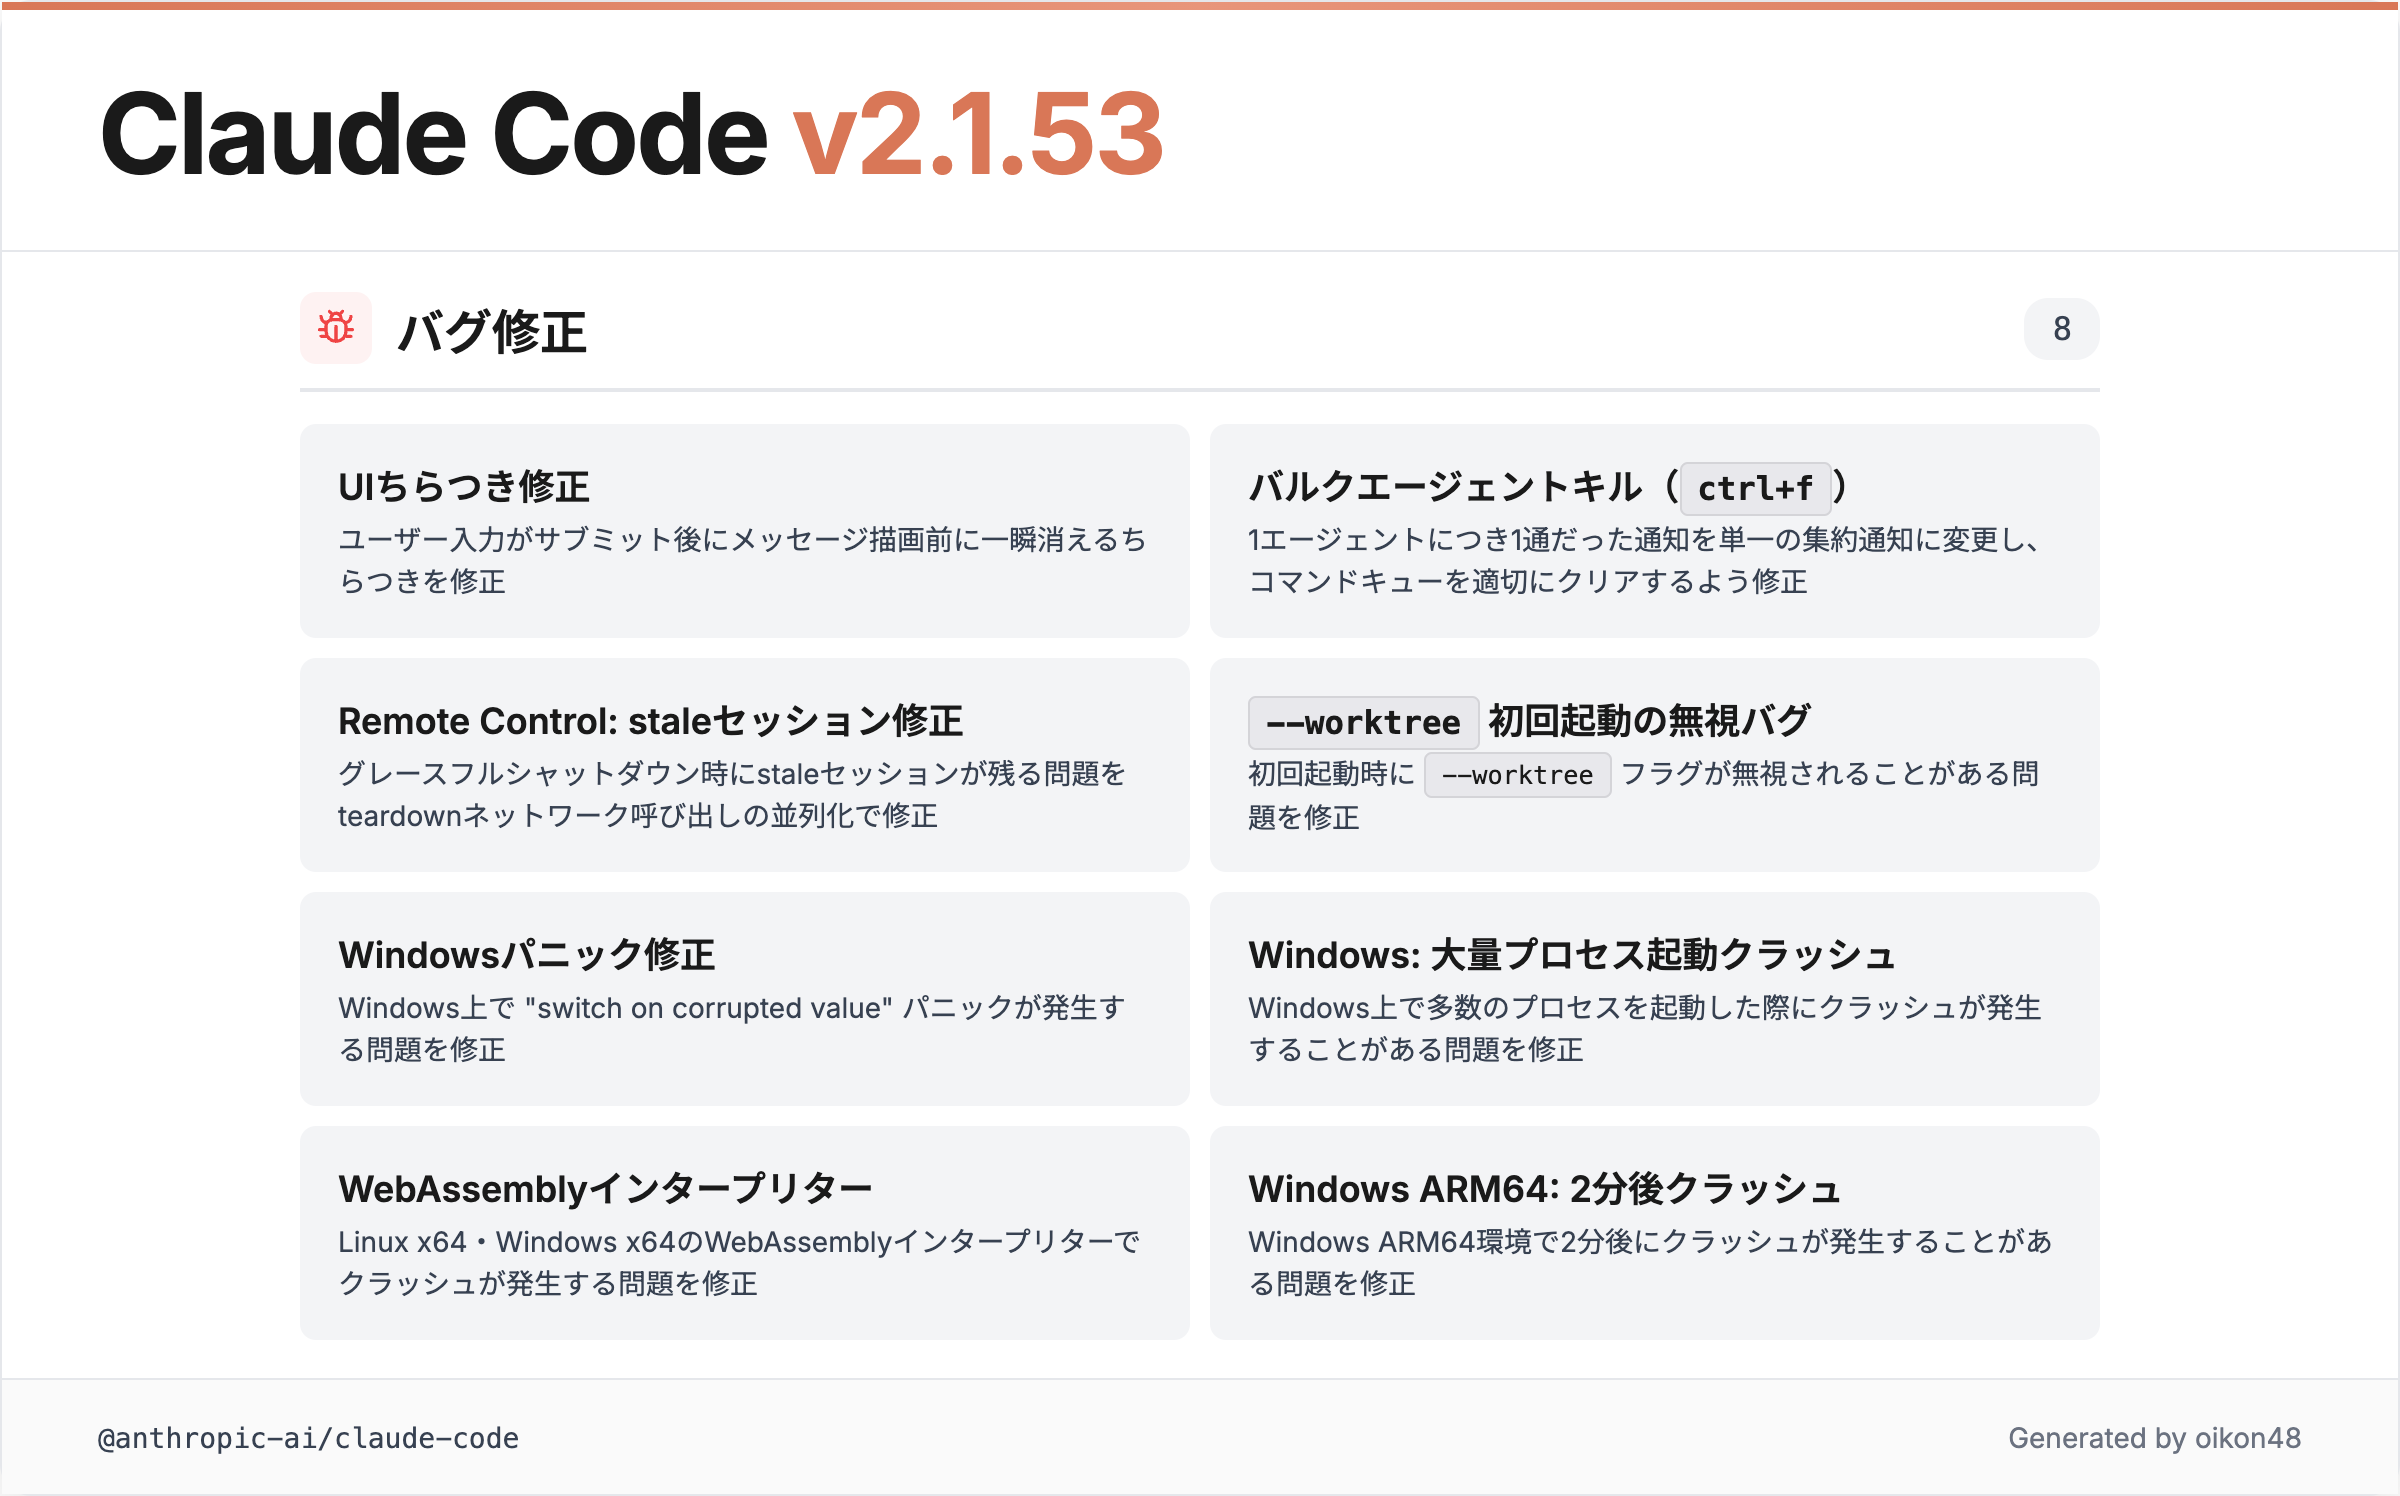This screenshot has width=2400, height=1496.
Task: Click the 1エージェントにつき1通 description text
Action: tap(1645, 560)
